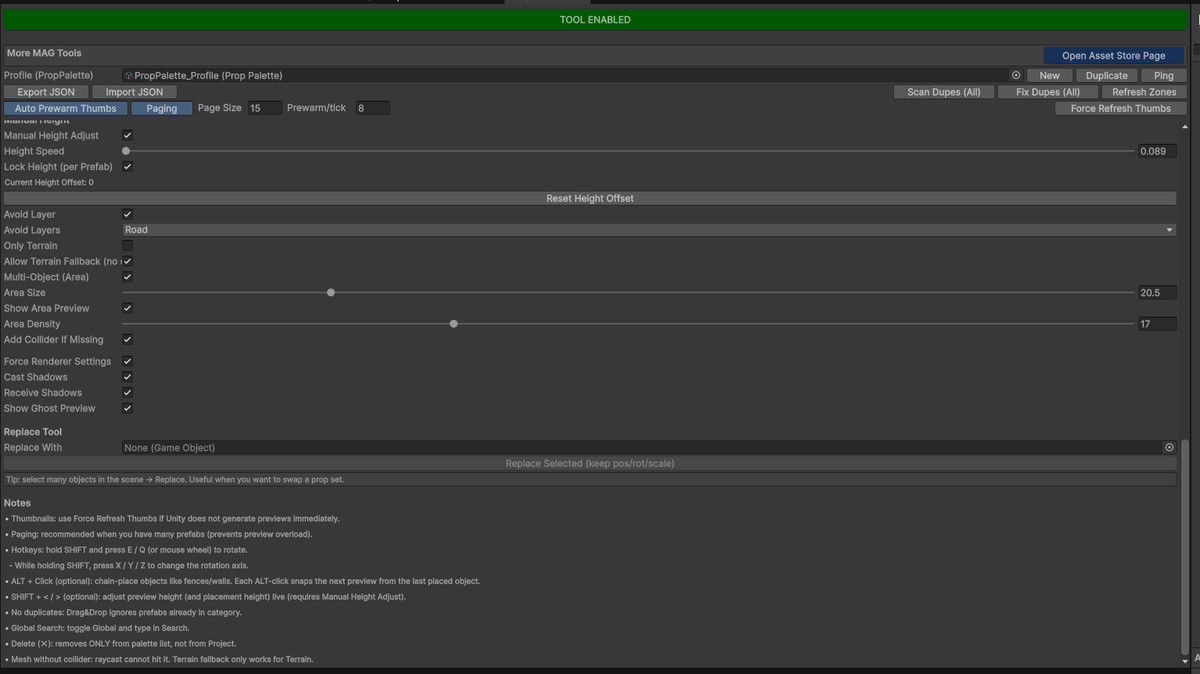Click the No duplicates note line
This screenshot has height=674, width=1200.
[x=122, y=612]
